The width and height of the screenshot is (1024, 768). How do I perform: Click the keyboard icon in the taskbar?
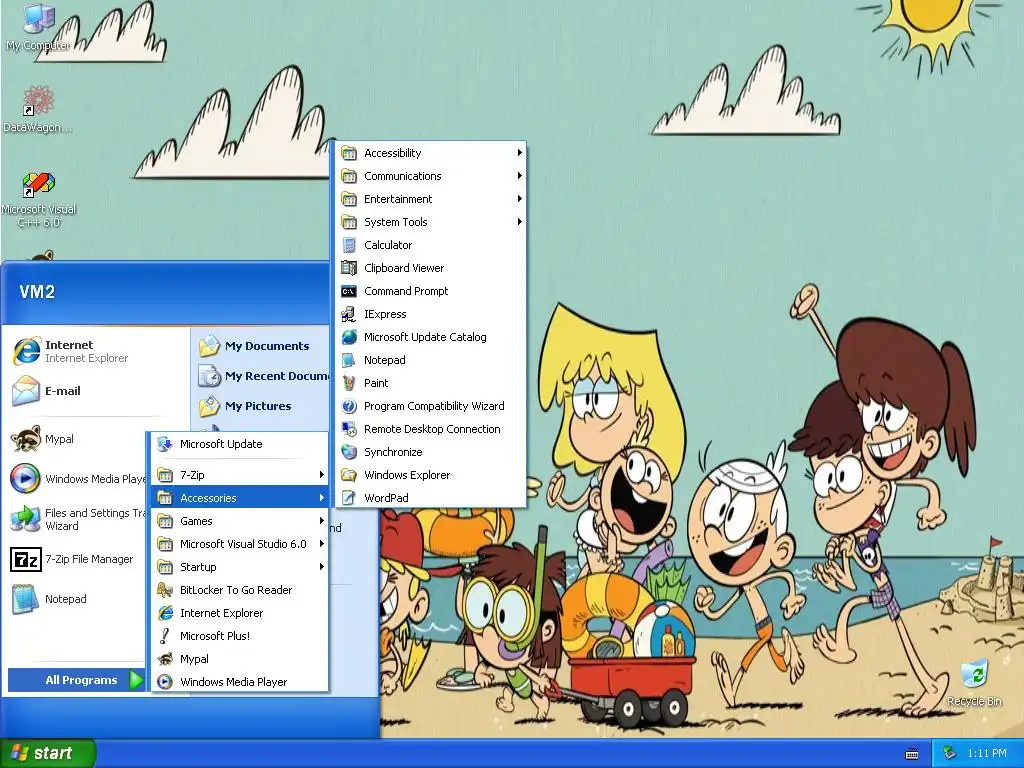pos(912,754)
